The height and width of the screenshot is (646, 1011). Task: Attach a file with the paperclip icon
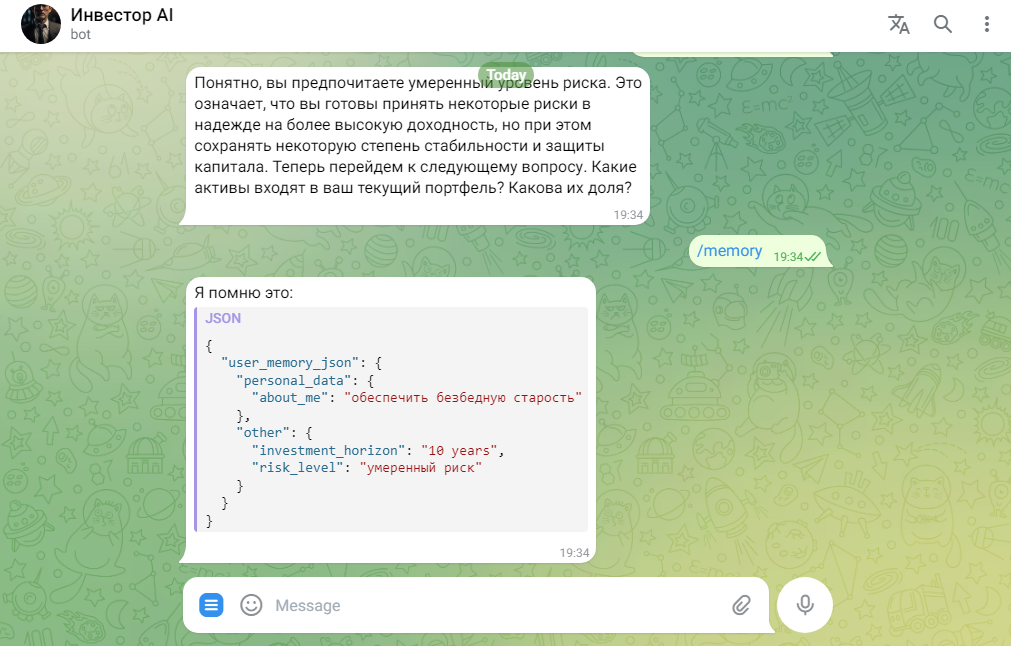click(x=741, y=605)
